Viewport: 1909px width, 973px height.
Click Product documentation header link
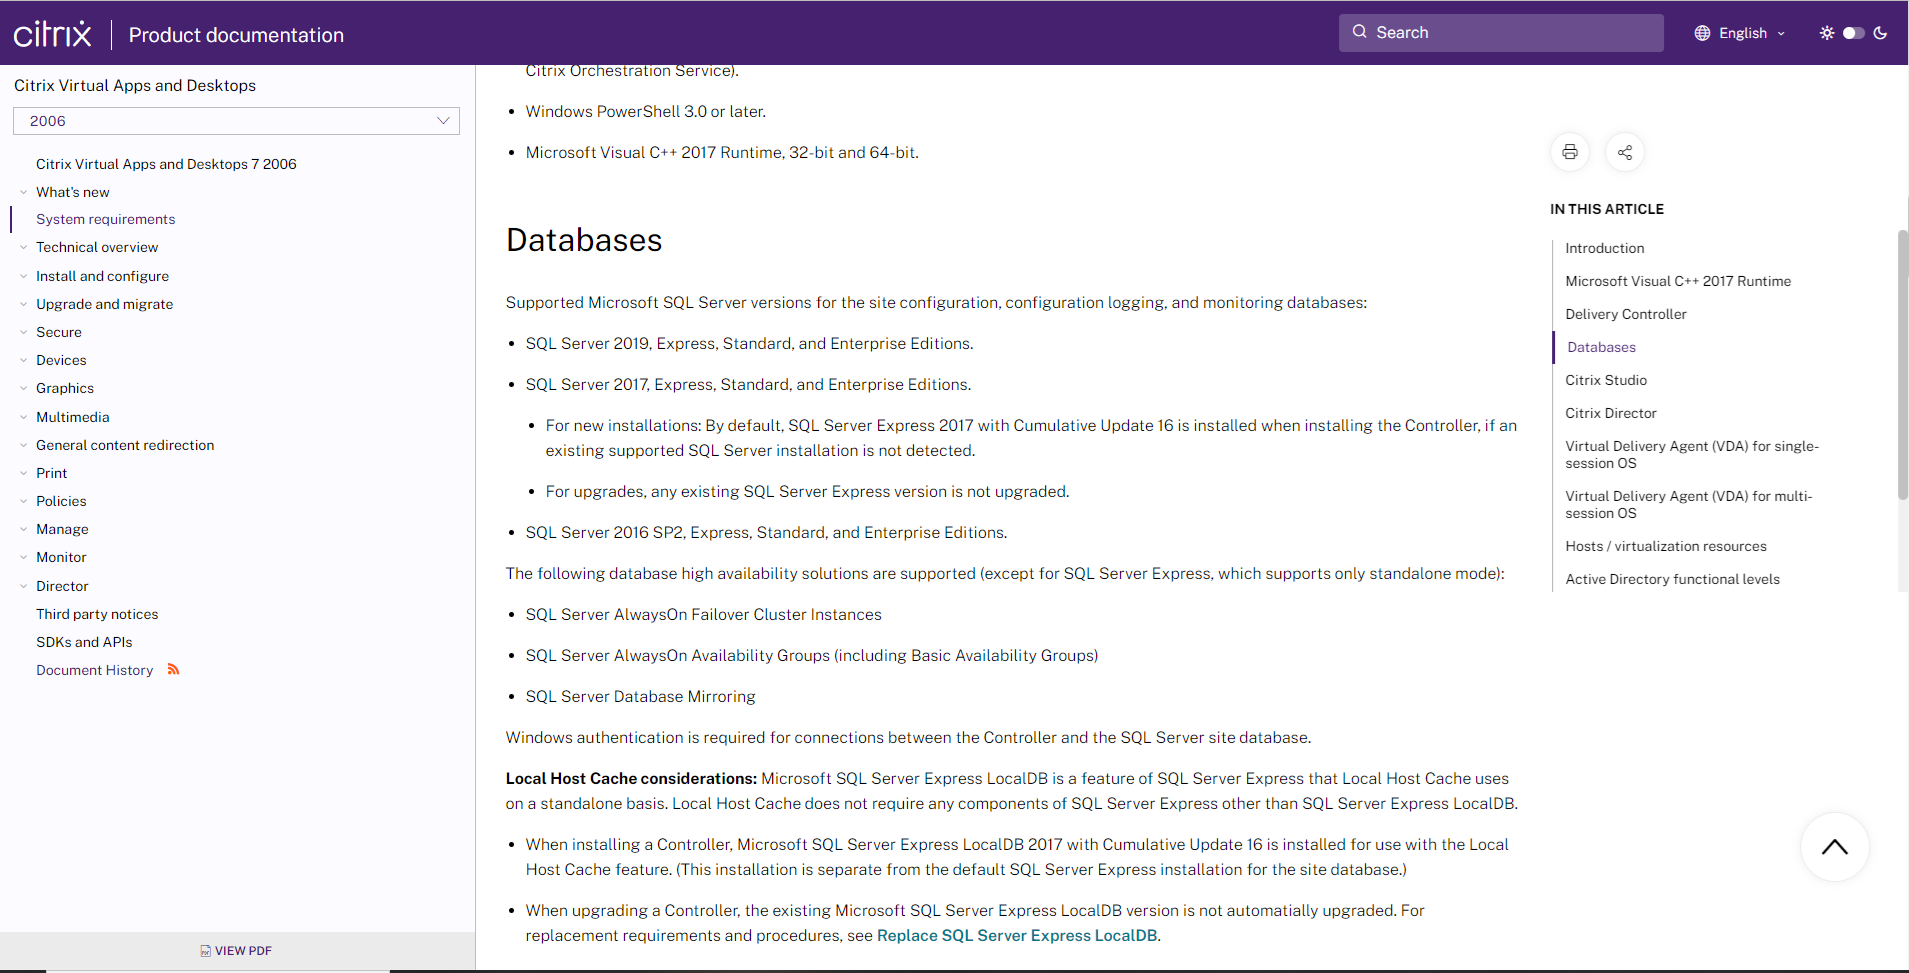[236, 35]
